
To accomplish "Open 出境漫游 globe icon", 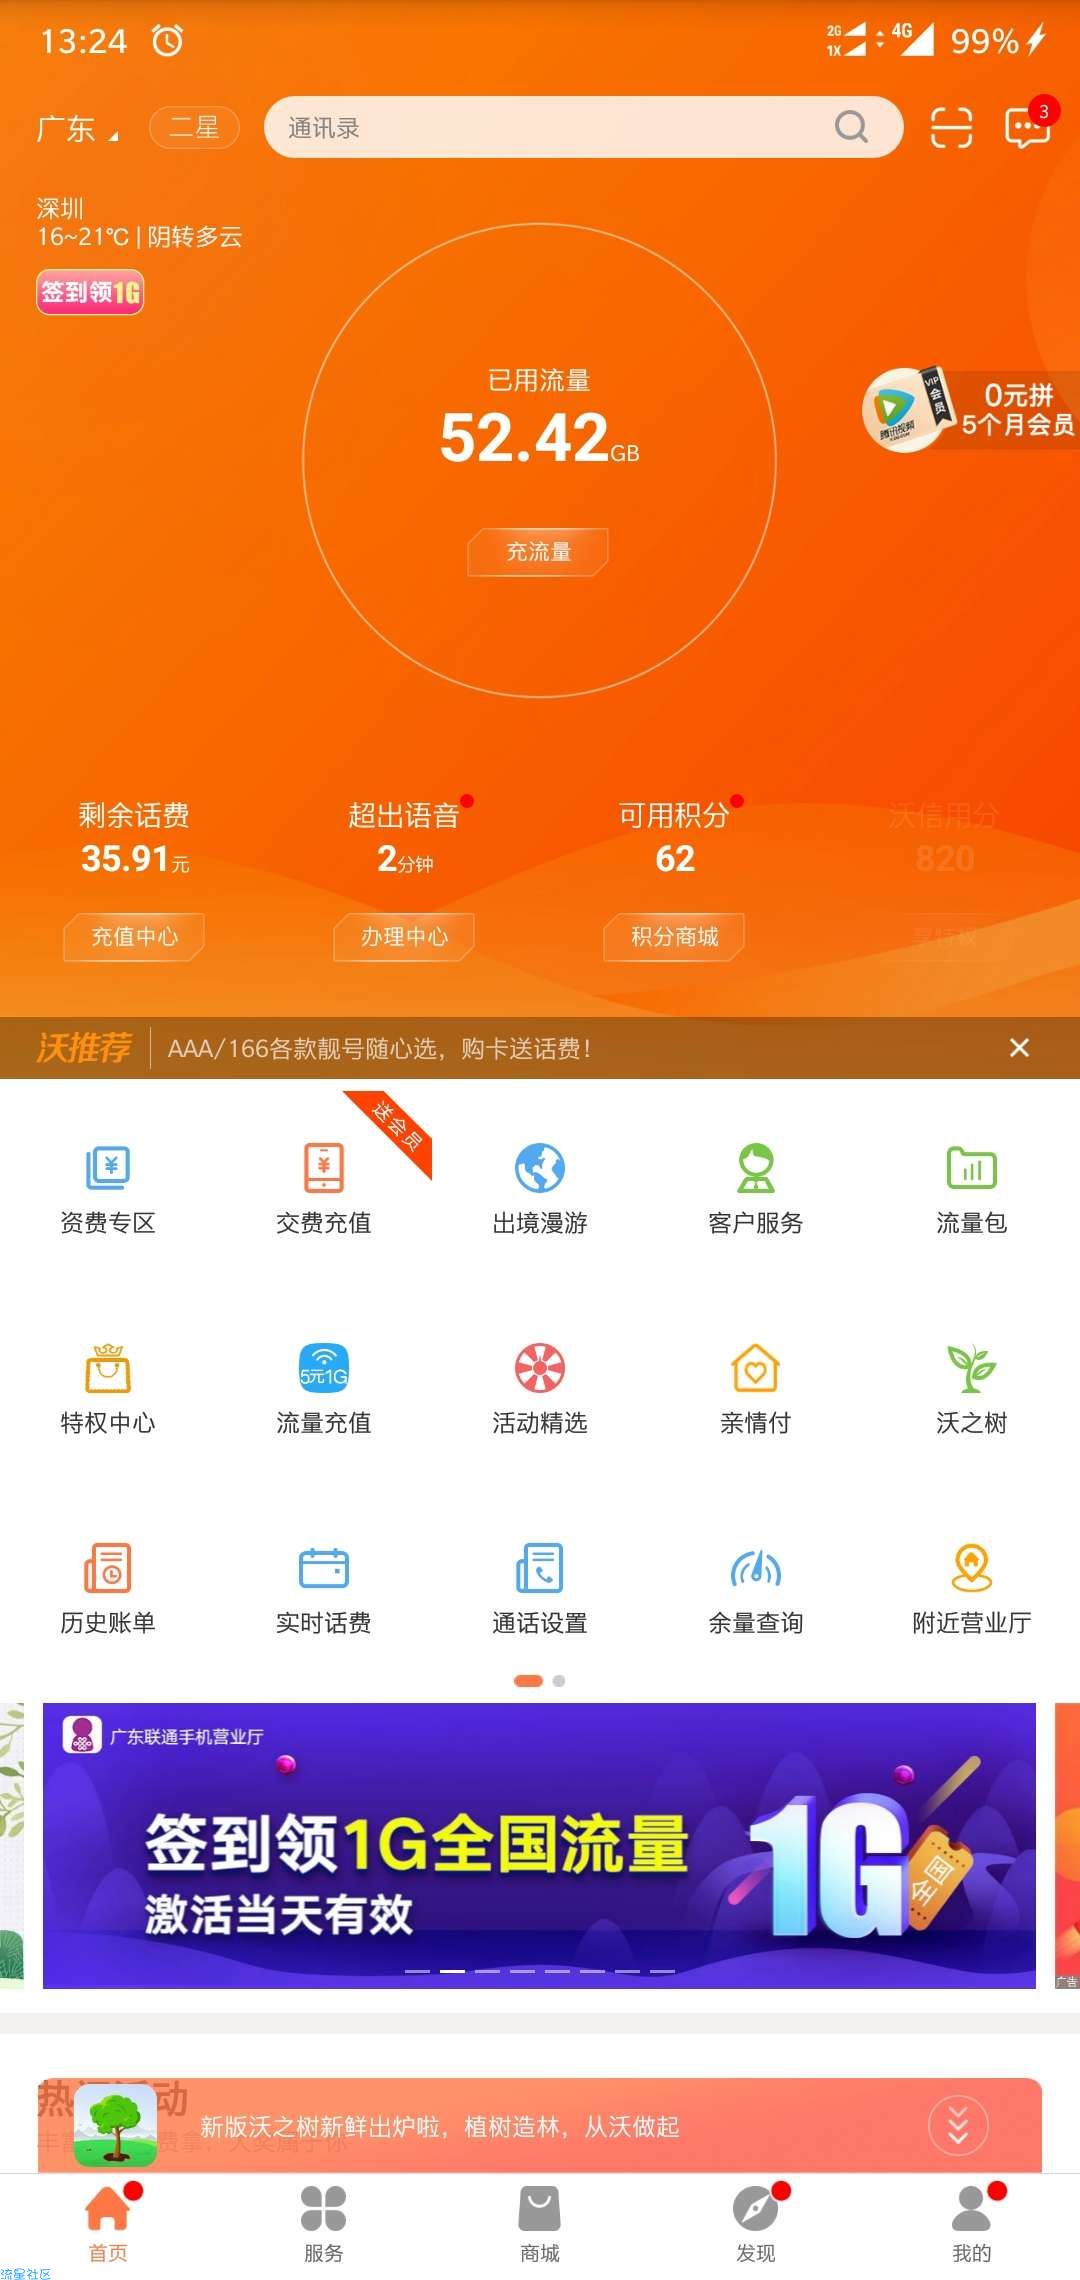I will (540, 1167).
